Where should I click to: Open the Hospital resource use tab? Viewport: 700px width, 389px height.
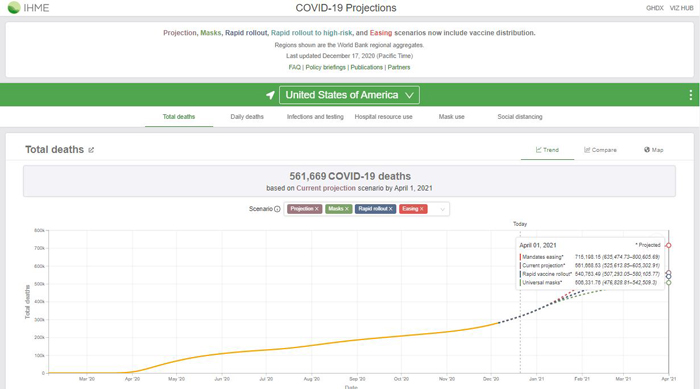pyautogui.click(x=383, y=117)
